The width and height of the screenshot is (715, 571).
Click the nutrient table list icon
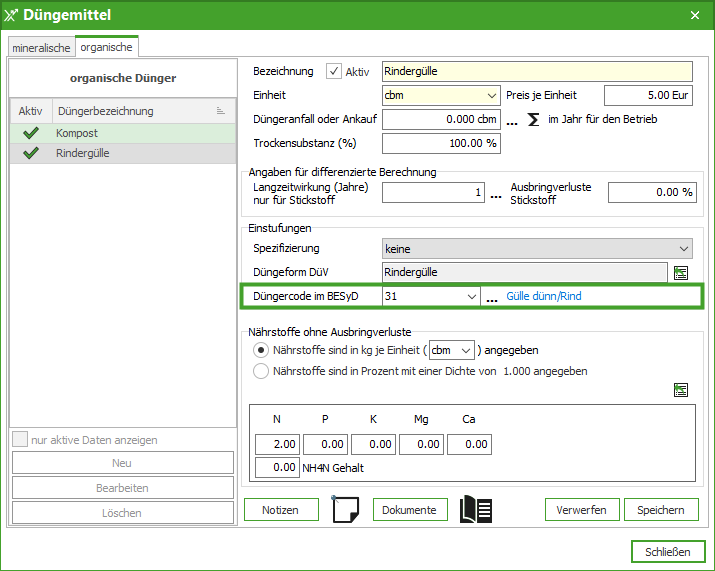pyautogui.click(x=681, y=390)
